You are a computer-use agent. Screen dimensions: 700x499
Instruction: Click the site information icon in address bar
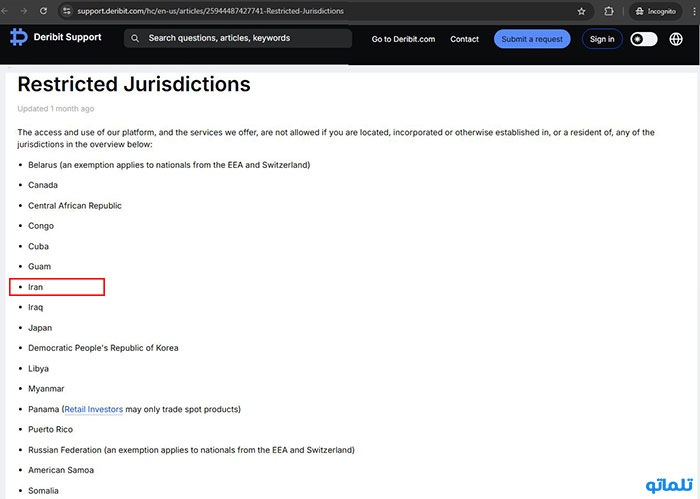pyautogui.click(x=67, y=11)
